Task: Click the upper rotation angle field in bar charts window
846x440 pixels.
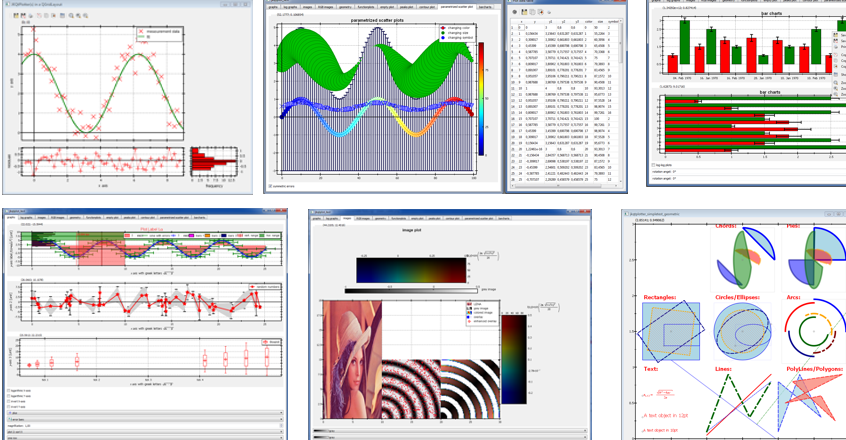Action: [x=749, y=171]
